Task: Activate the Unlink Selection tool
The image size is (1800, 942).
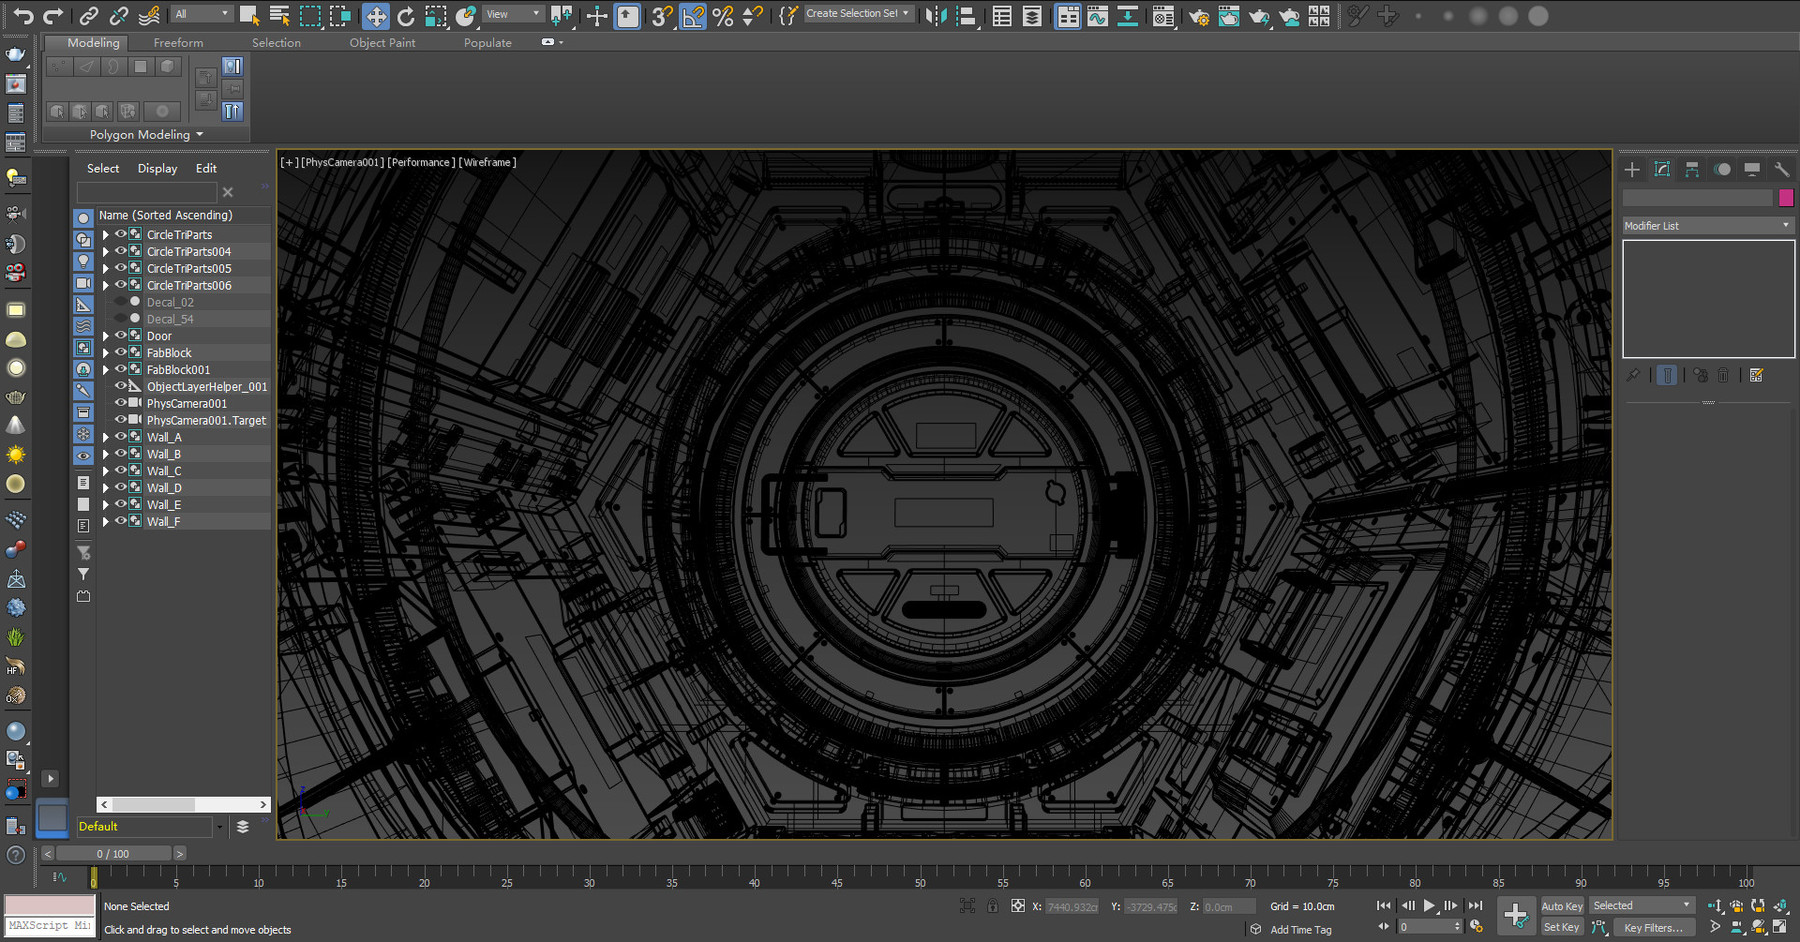Action: [x=119, y=15]
